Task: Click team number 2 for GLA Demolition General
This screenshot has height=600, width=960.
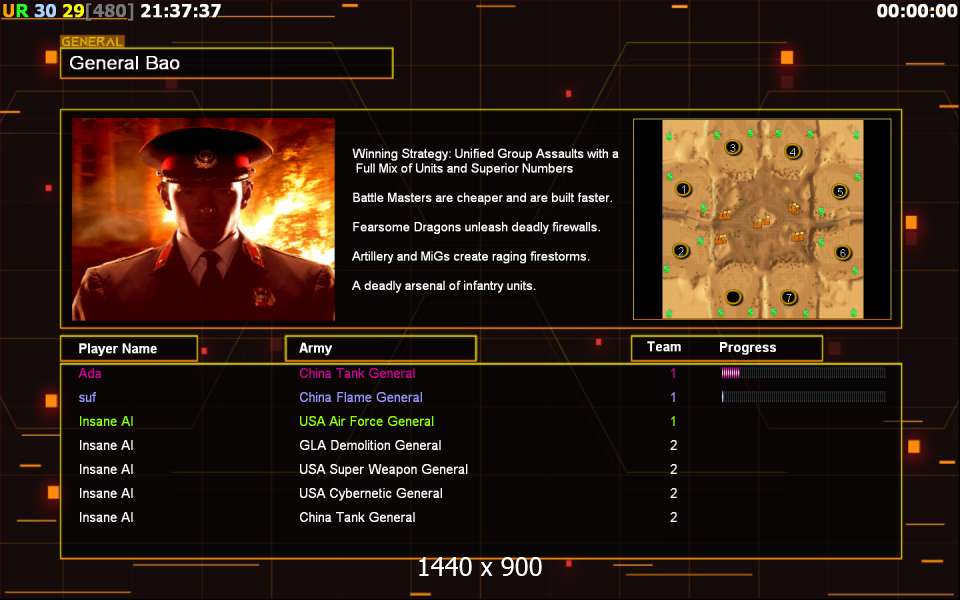Action: click(x=673, y=445)
